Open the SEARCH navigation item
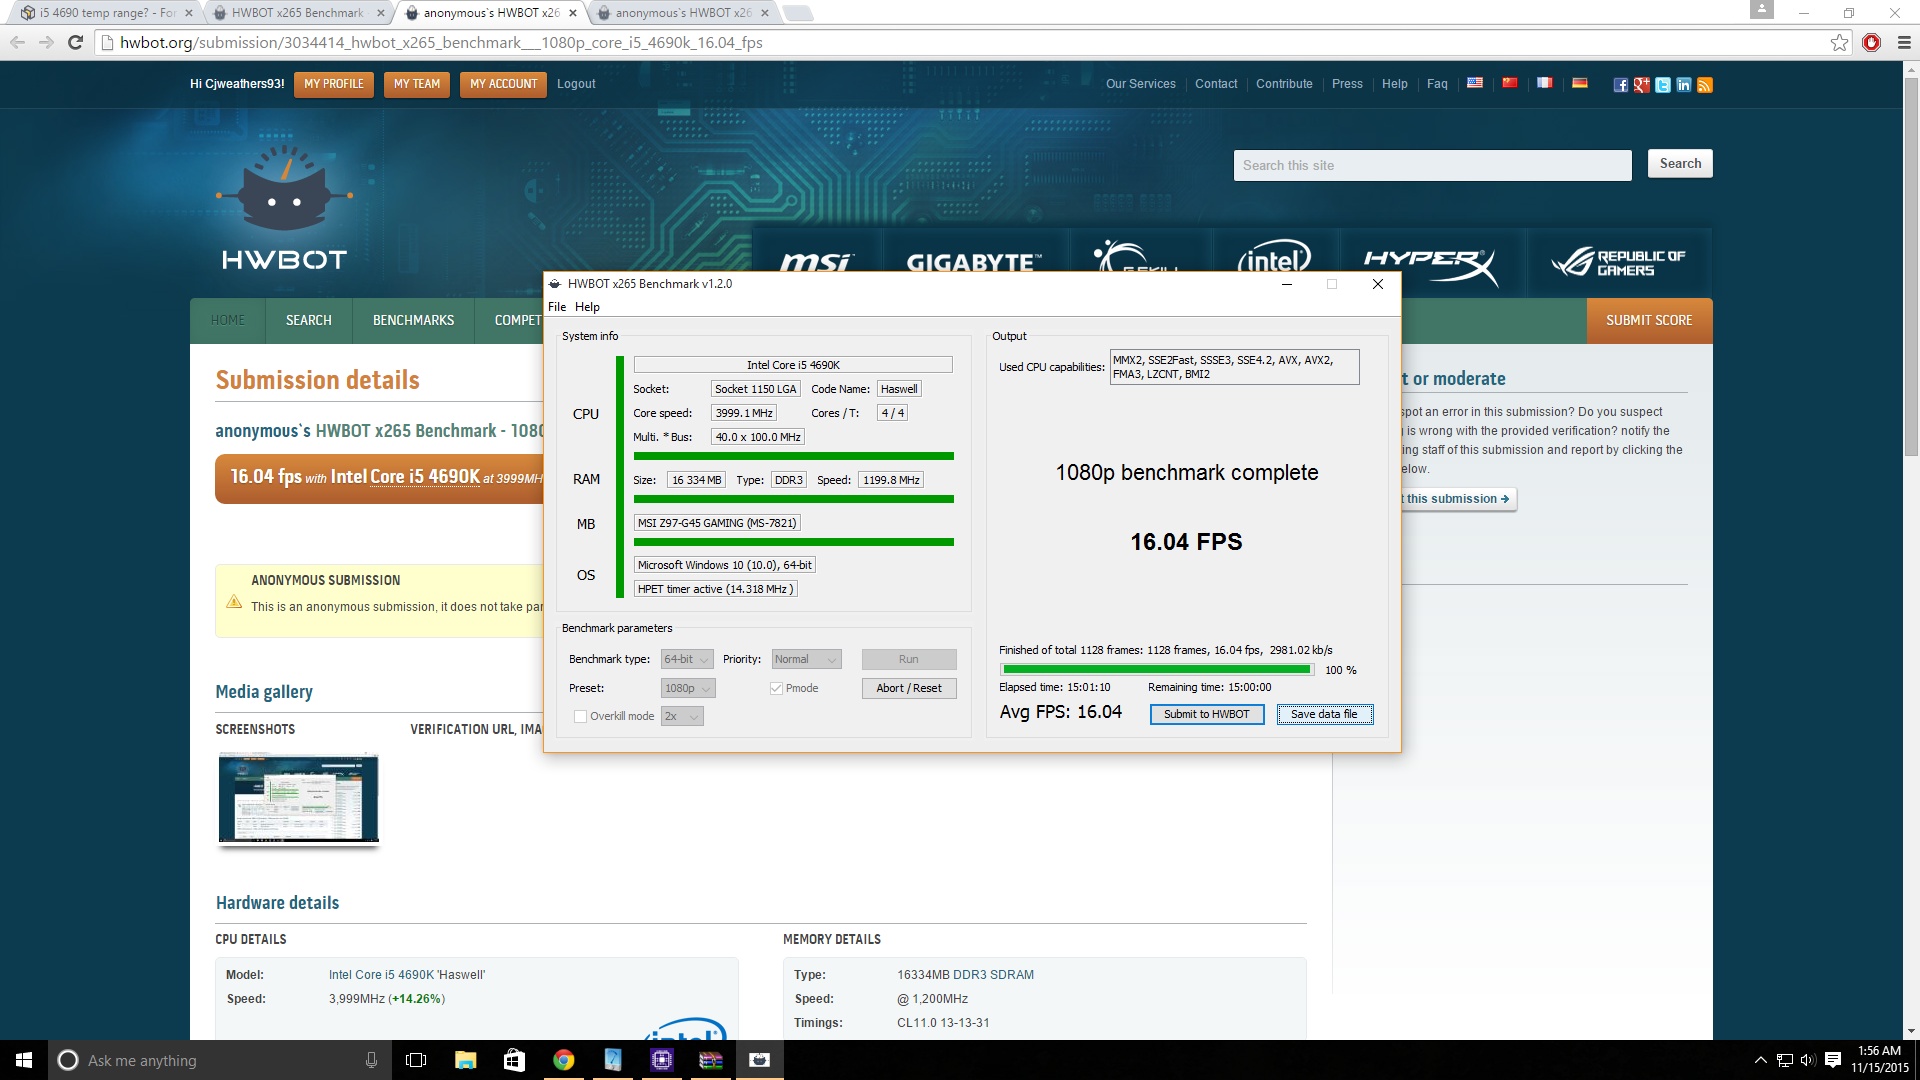Viewport: 1920px width, 1080px height. (x=308, y=320)
